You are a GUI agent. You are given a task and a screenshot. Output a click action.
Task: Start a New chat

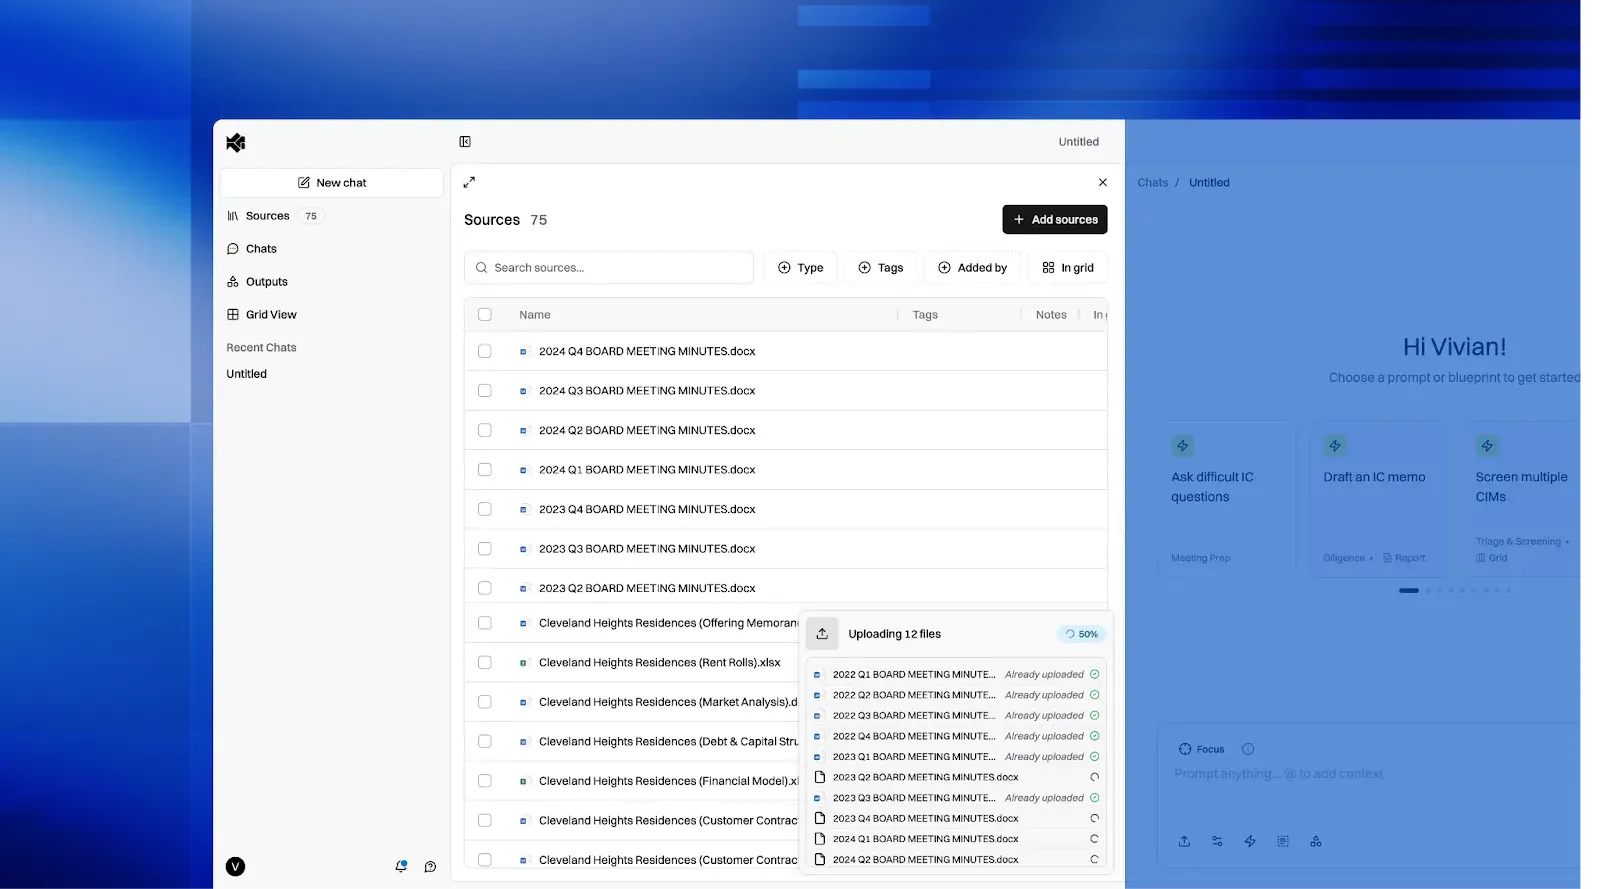coord(332,183)
